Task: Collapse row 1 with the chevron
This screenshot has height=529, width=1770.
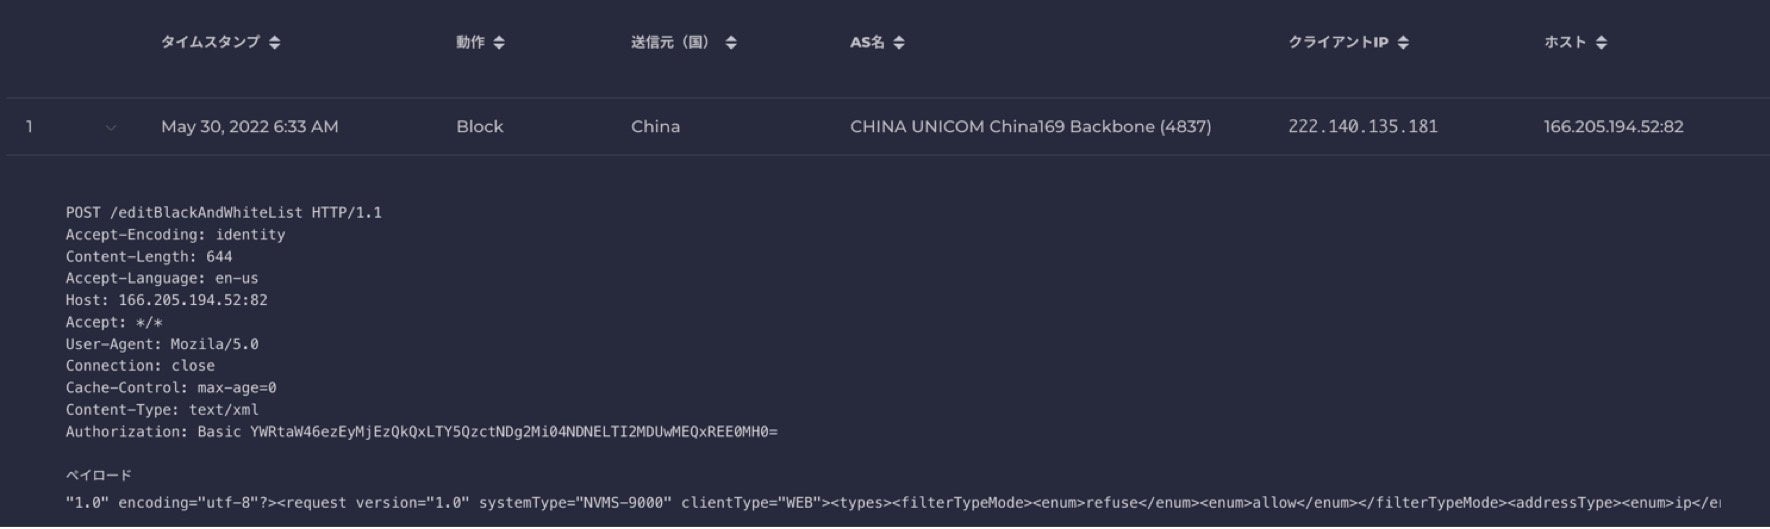Action: 111,127
